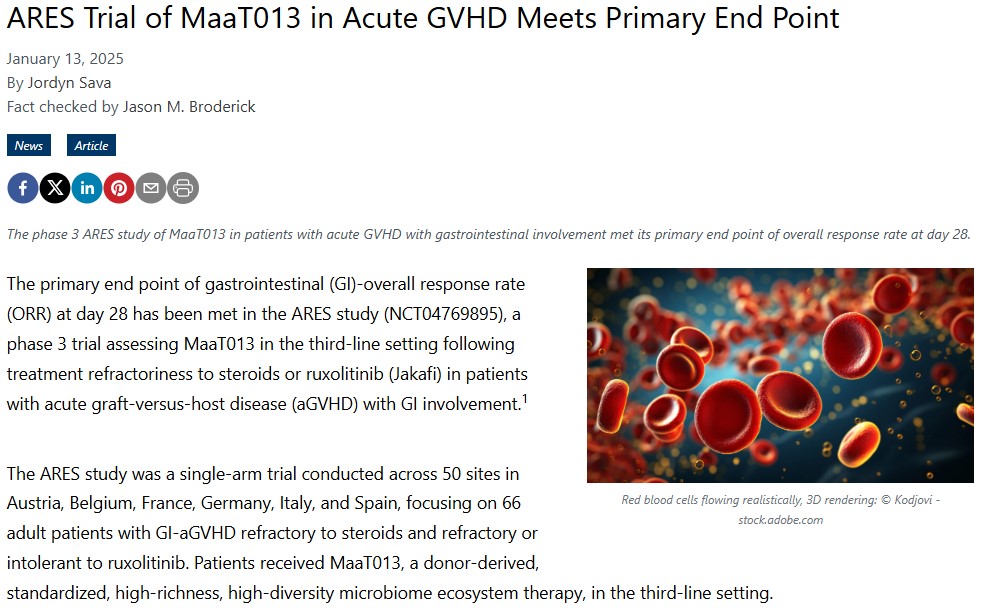Screen dimensions: 991x612
Task: Click the ARES Trial article headline
Action: pyautogui.click(x=423, y=18)
